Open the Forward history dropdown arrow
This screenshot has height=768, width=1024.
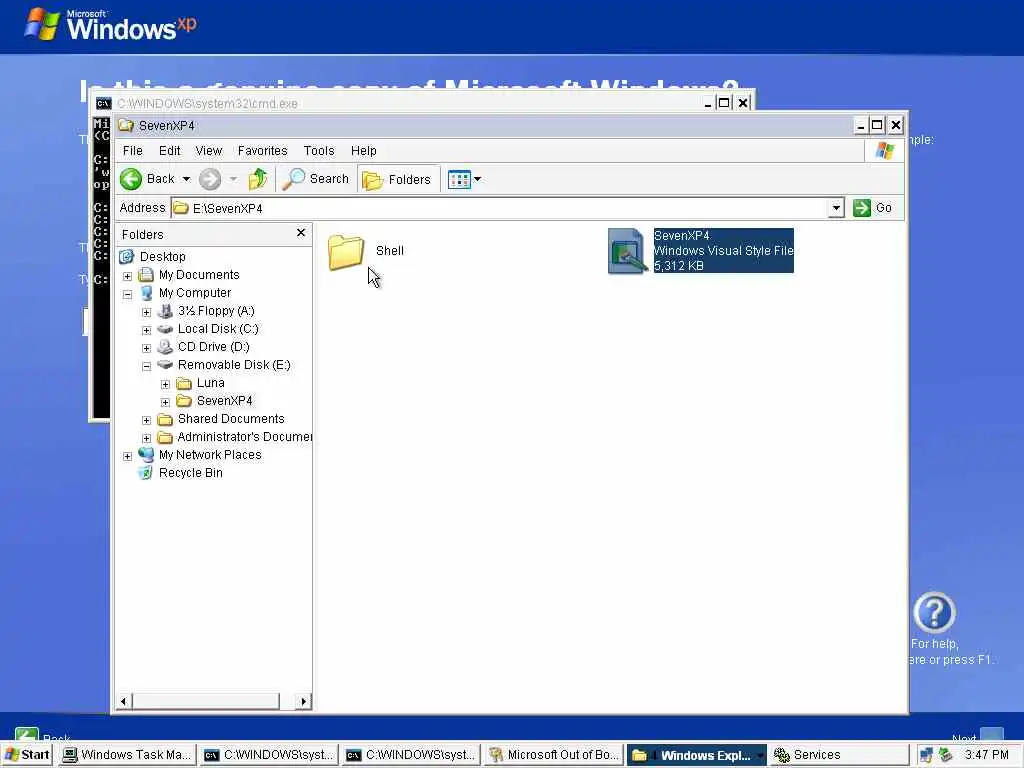tap(233, 179)
